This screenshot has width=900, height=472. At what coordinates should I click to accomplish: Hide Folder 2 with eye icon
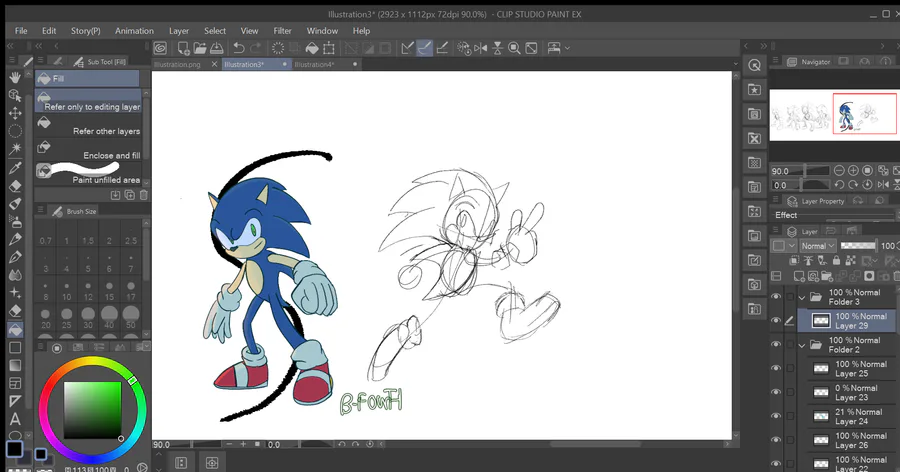(x=776, y=345)
